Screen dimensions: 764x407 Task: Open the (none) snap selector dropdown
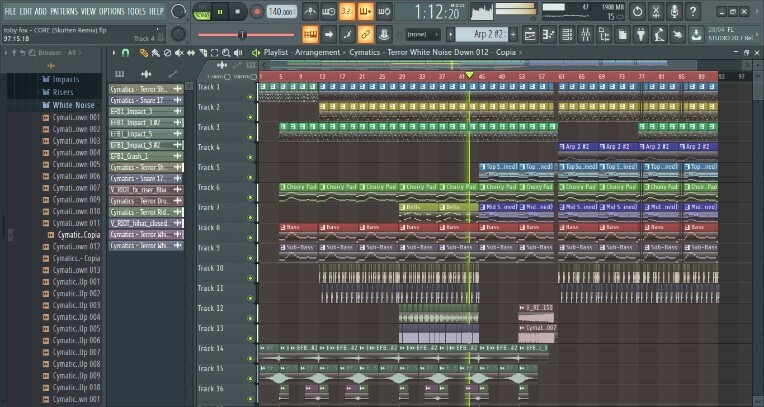pyautogui.click(x=422, y=35)
